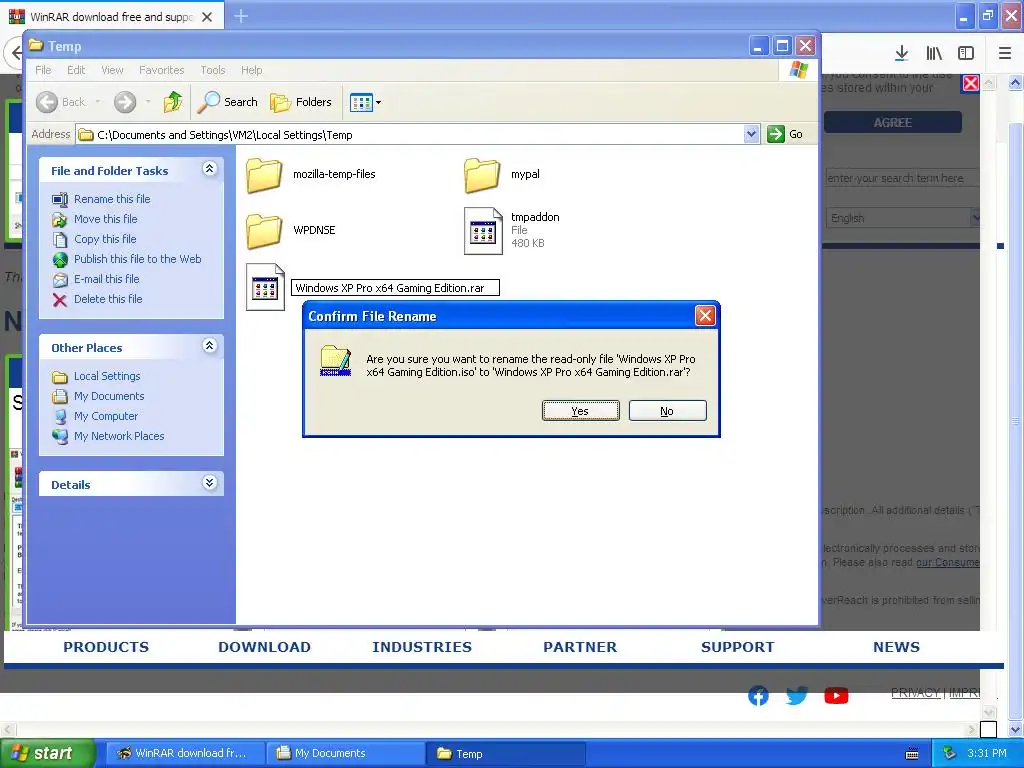
Task: Click the Temp taskbar button
Action: pyautogui.click(x=506, y=754)
